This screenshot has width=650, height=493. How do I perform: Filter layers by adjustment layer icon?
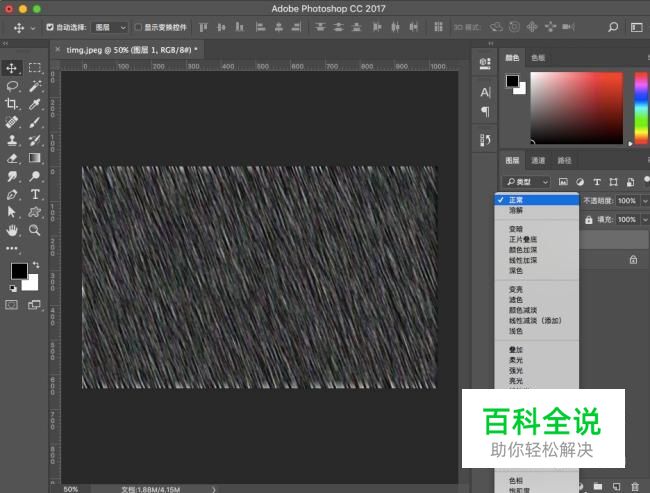pos(580,182)
